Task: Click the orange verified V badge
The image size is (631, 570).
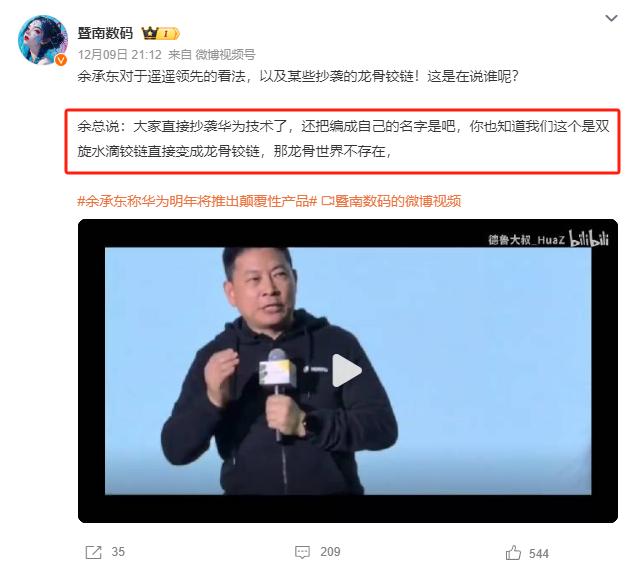Action: pyautogui.click(x=61, y=60)
